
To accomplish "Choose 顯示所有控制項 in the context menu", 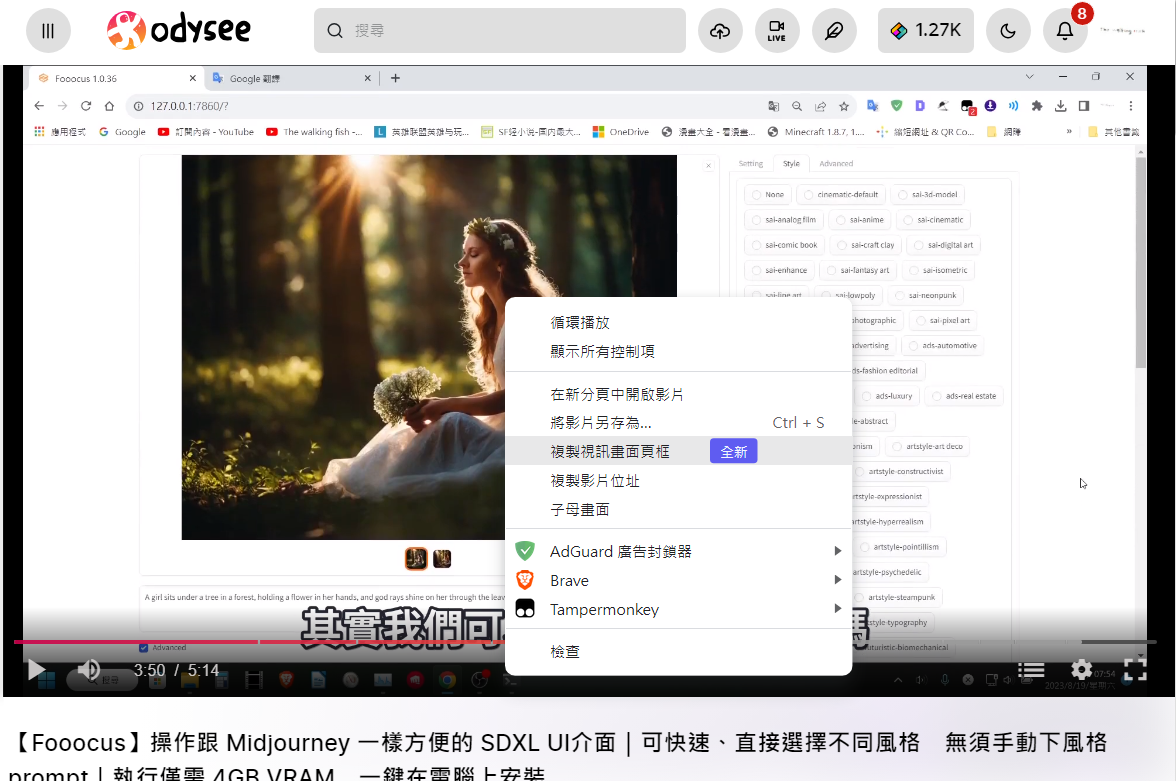I will 679,351.
